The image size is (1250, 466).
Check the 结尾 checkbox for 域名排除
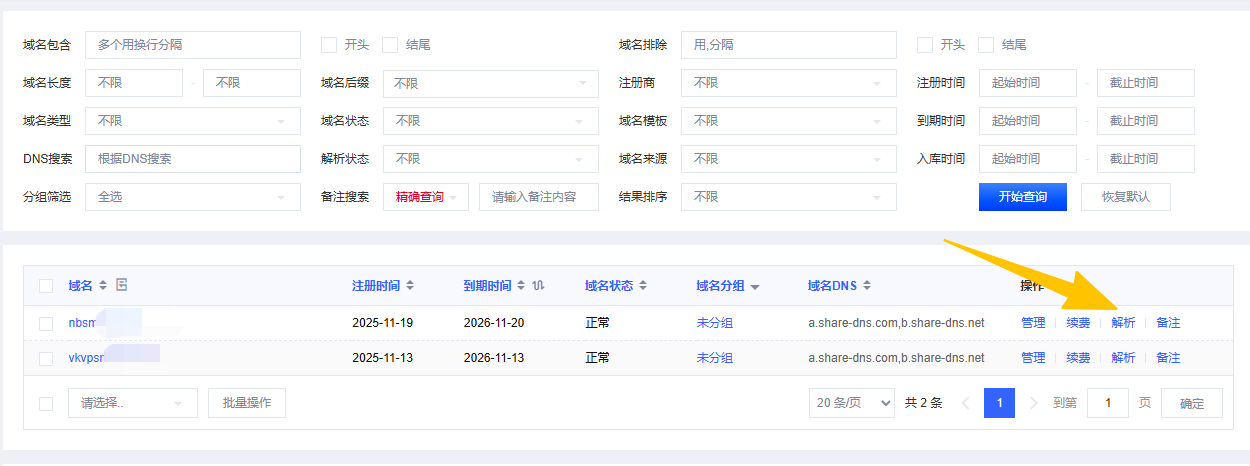(x=985, y=45)
